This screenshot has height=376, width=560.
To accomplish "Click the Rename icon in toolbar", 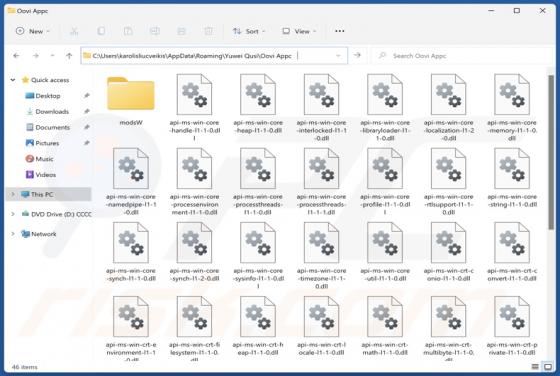I will 155,31.
